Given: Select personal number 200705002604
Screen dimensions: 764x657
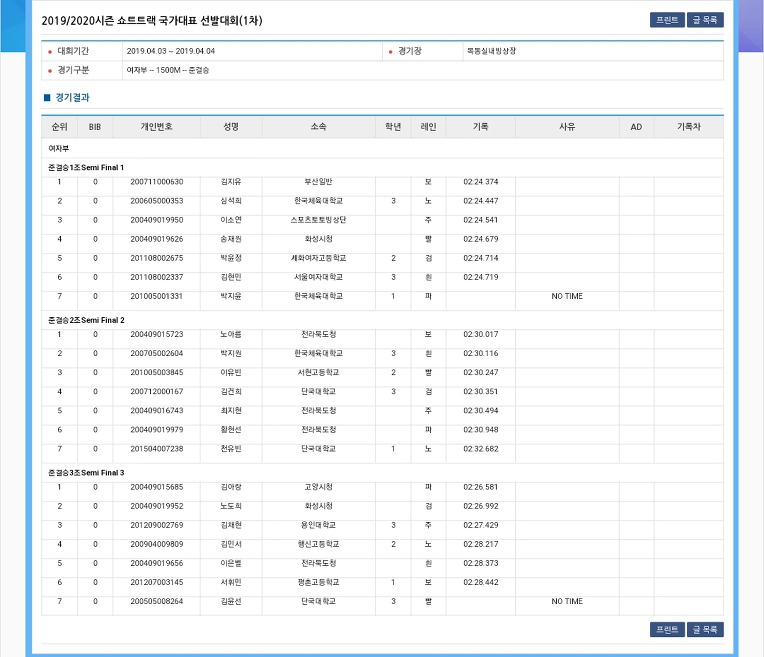Looking at the screenshot, I should coord(157,353).
